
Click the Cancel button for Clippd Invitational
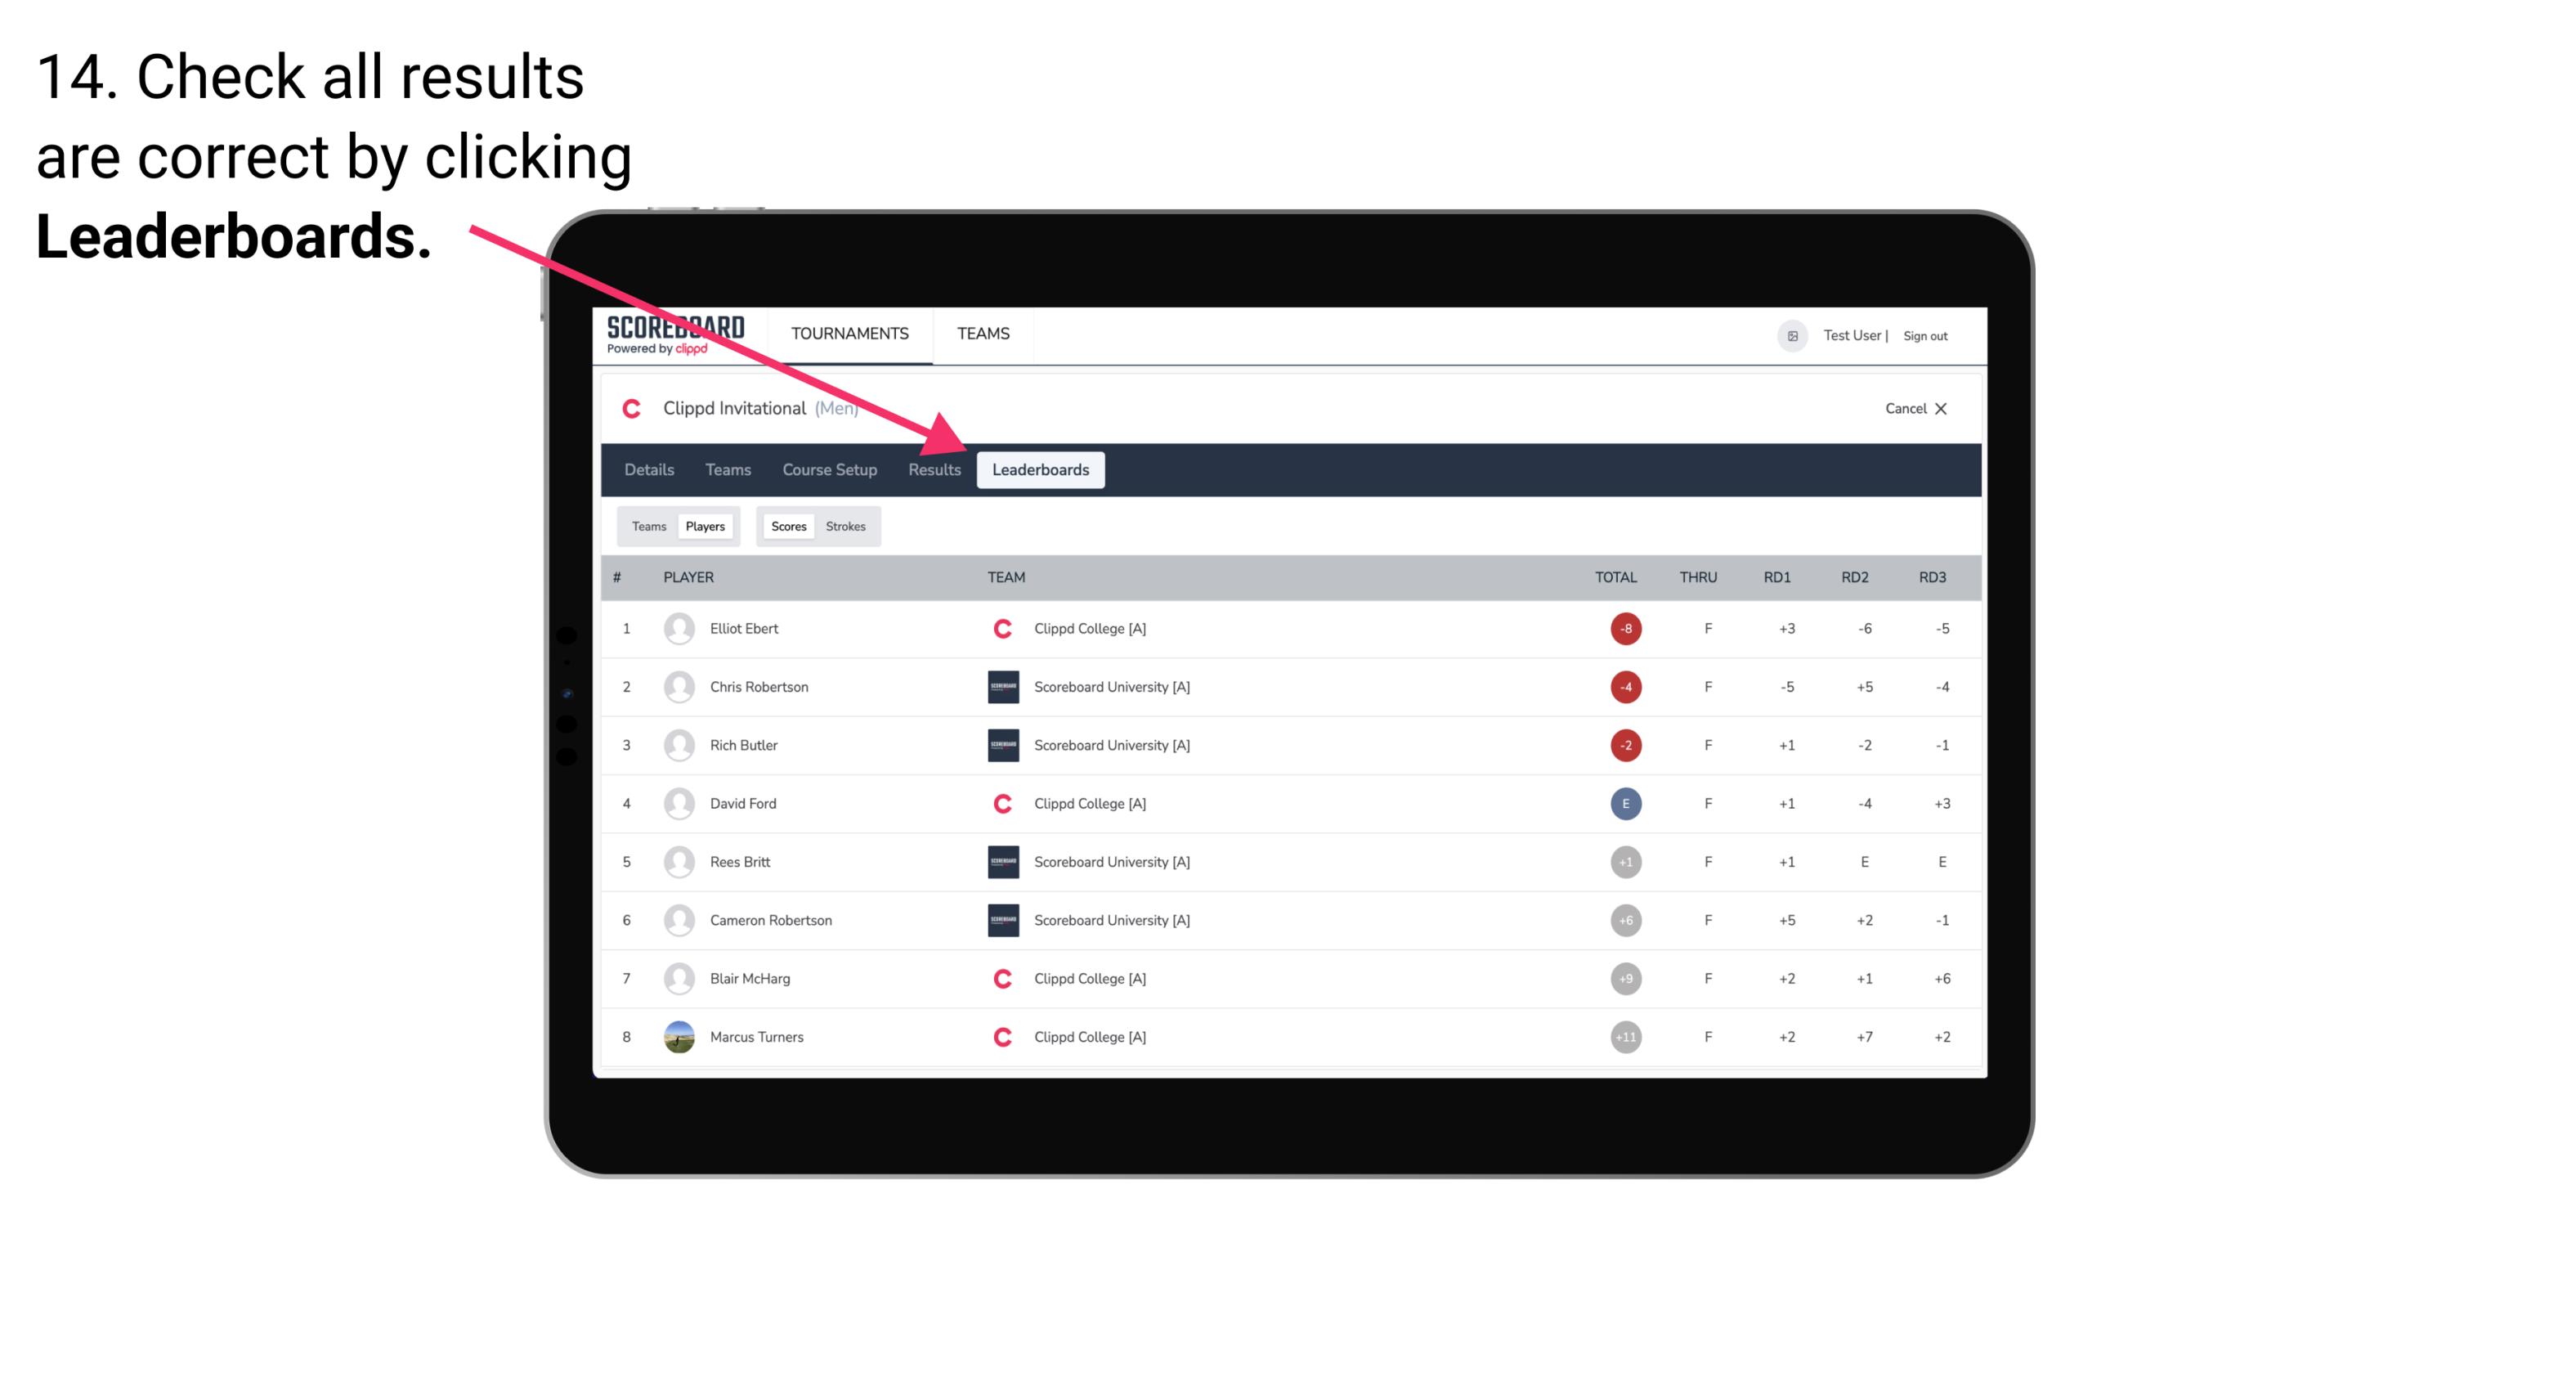coord(1914,406)
